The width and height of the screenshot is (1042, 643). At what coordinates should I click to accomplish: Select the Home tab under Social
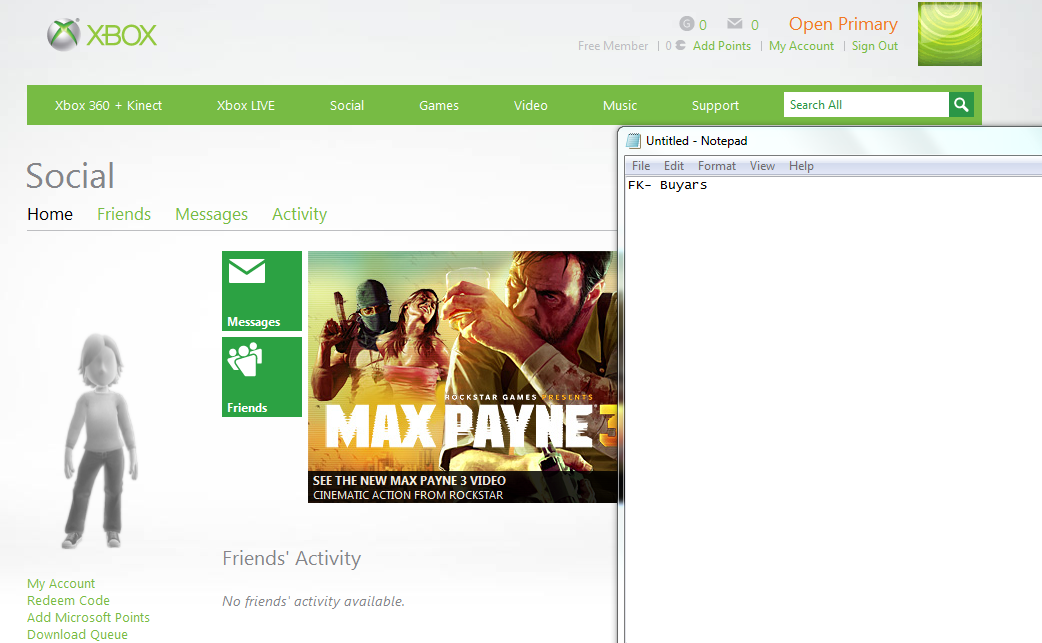click(x=50, y=214)
